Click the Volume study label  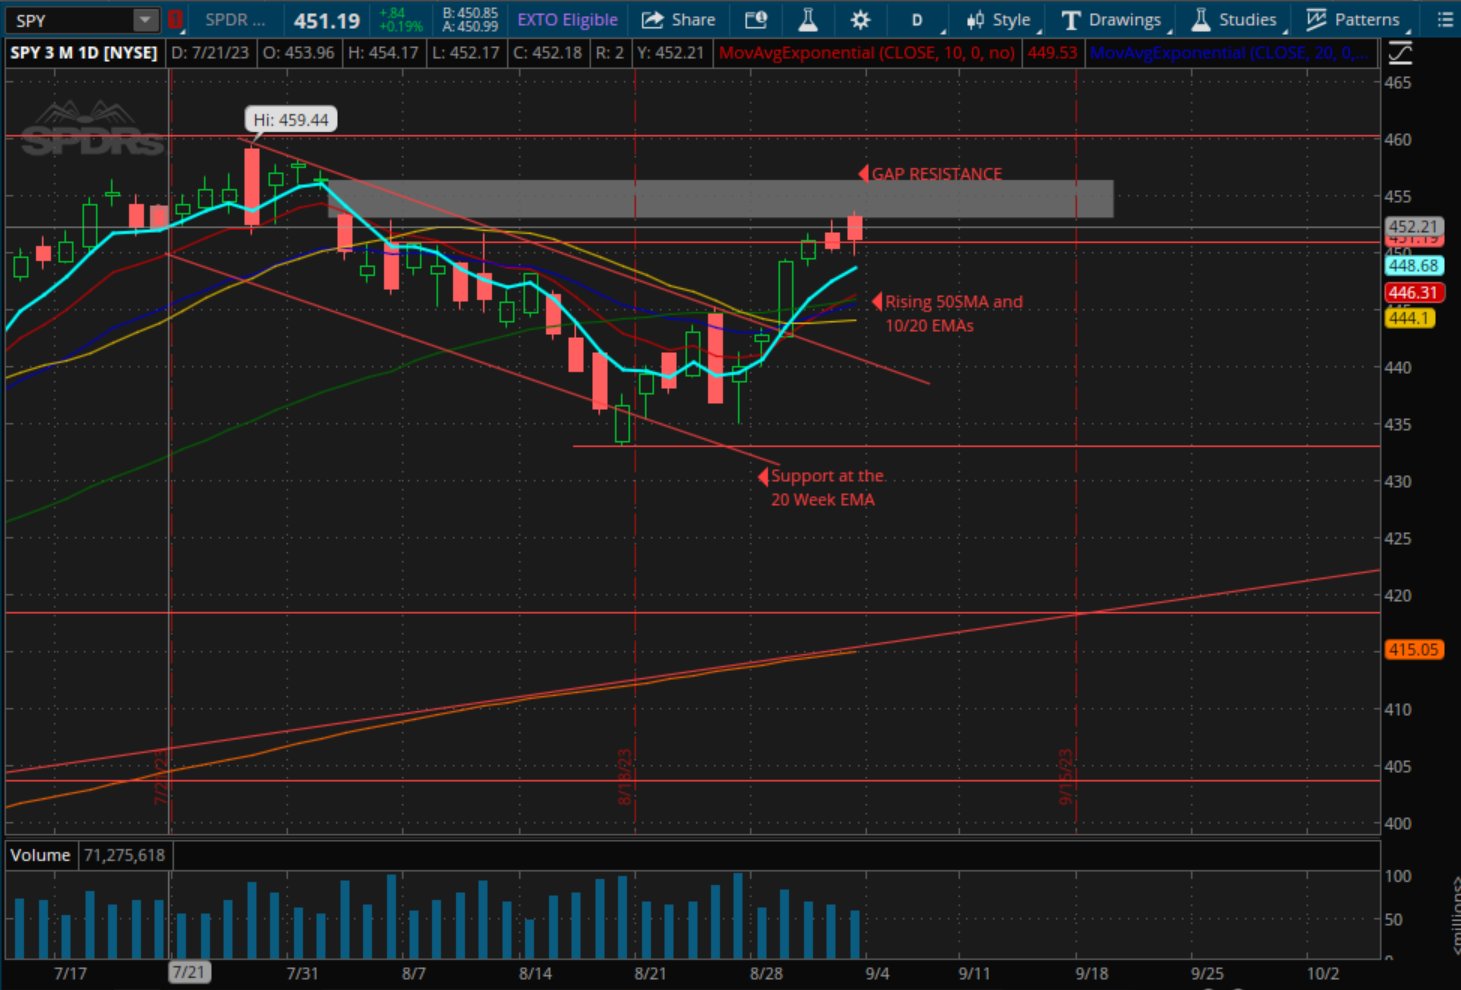point(40,855)
